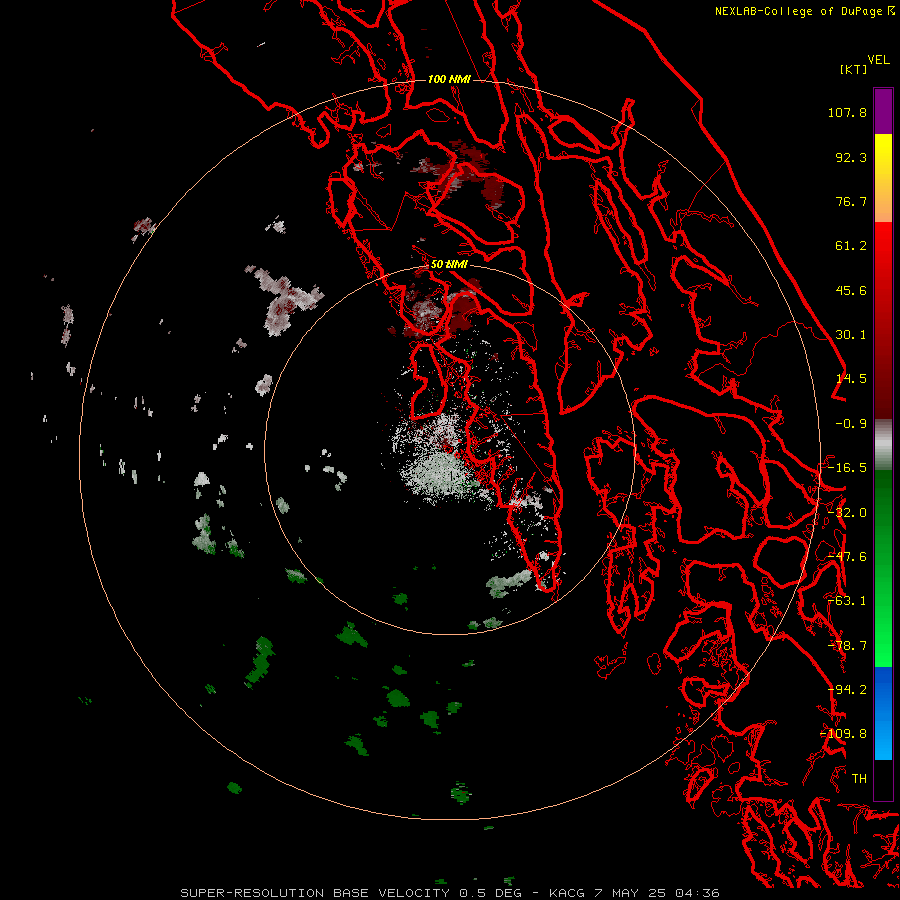The height and width of the screenshot is (900, 900).
Task: Select the -78.7 legend value
Action: [x=847, y=646]
